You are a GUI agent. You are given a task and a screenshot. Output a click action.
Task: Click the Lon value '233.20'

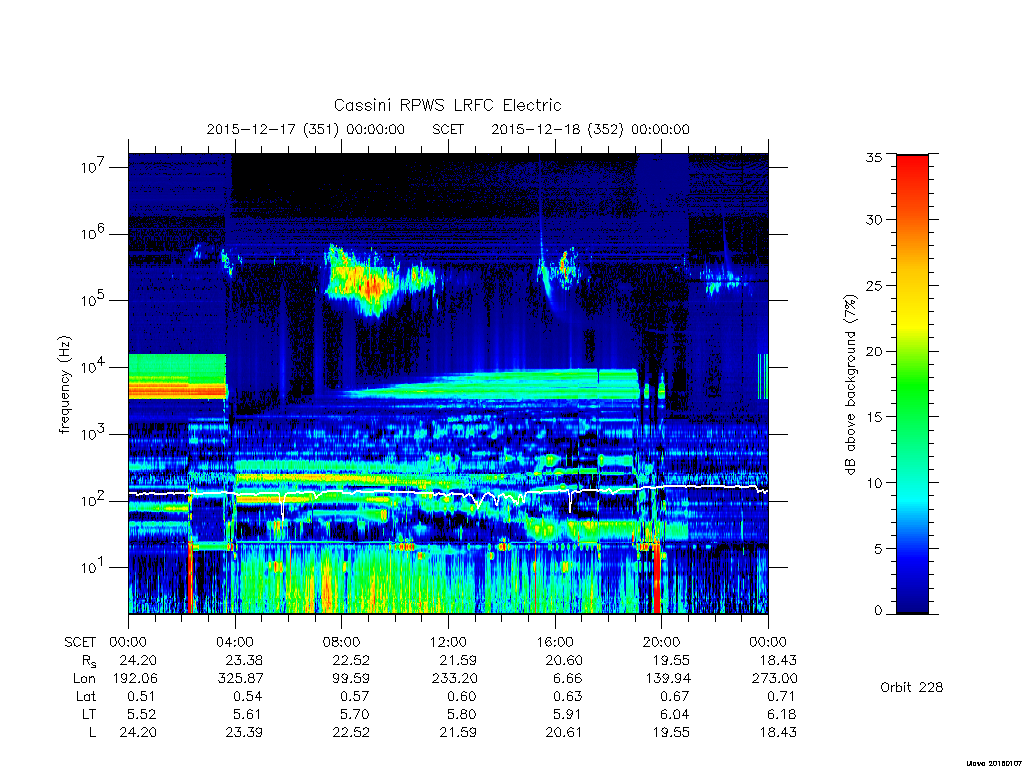[454, 679]
